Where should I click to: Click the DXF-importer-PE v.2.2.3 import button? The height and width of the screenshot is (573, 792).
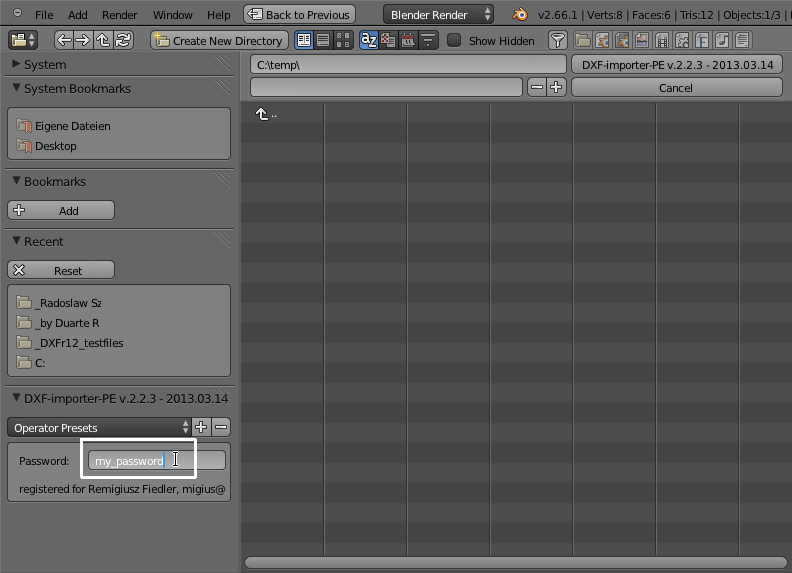[677, 64]
